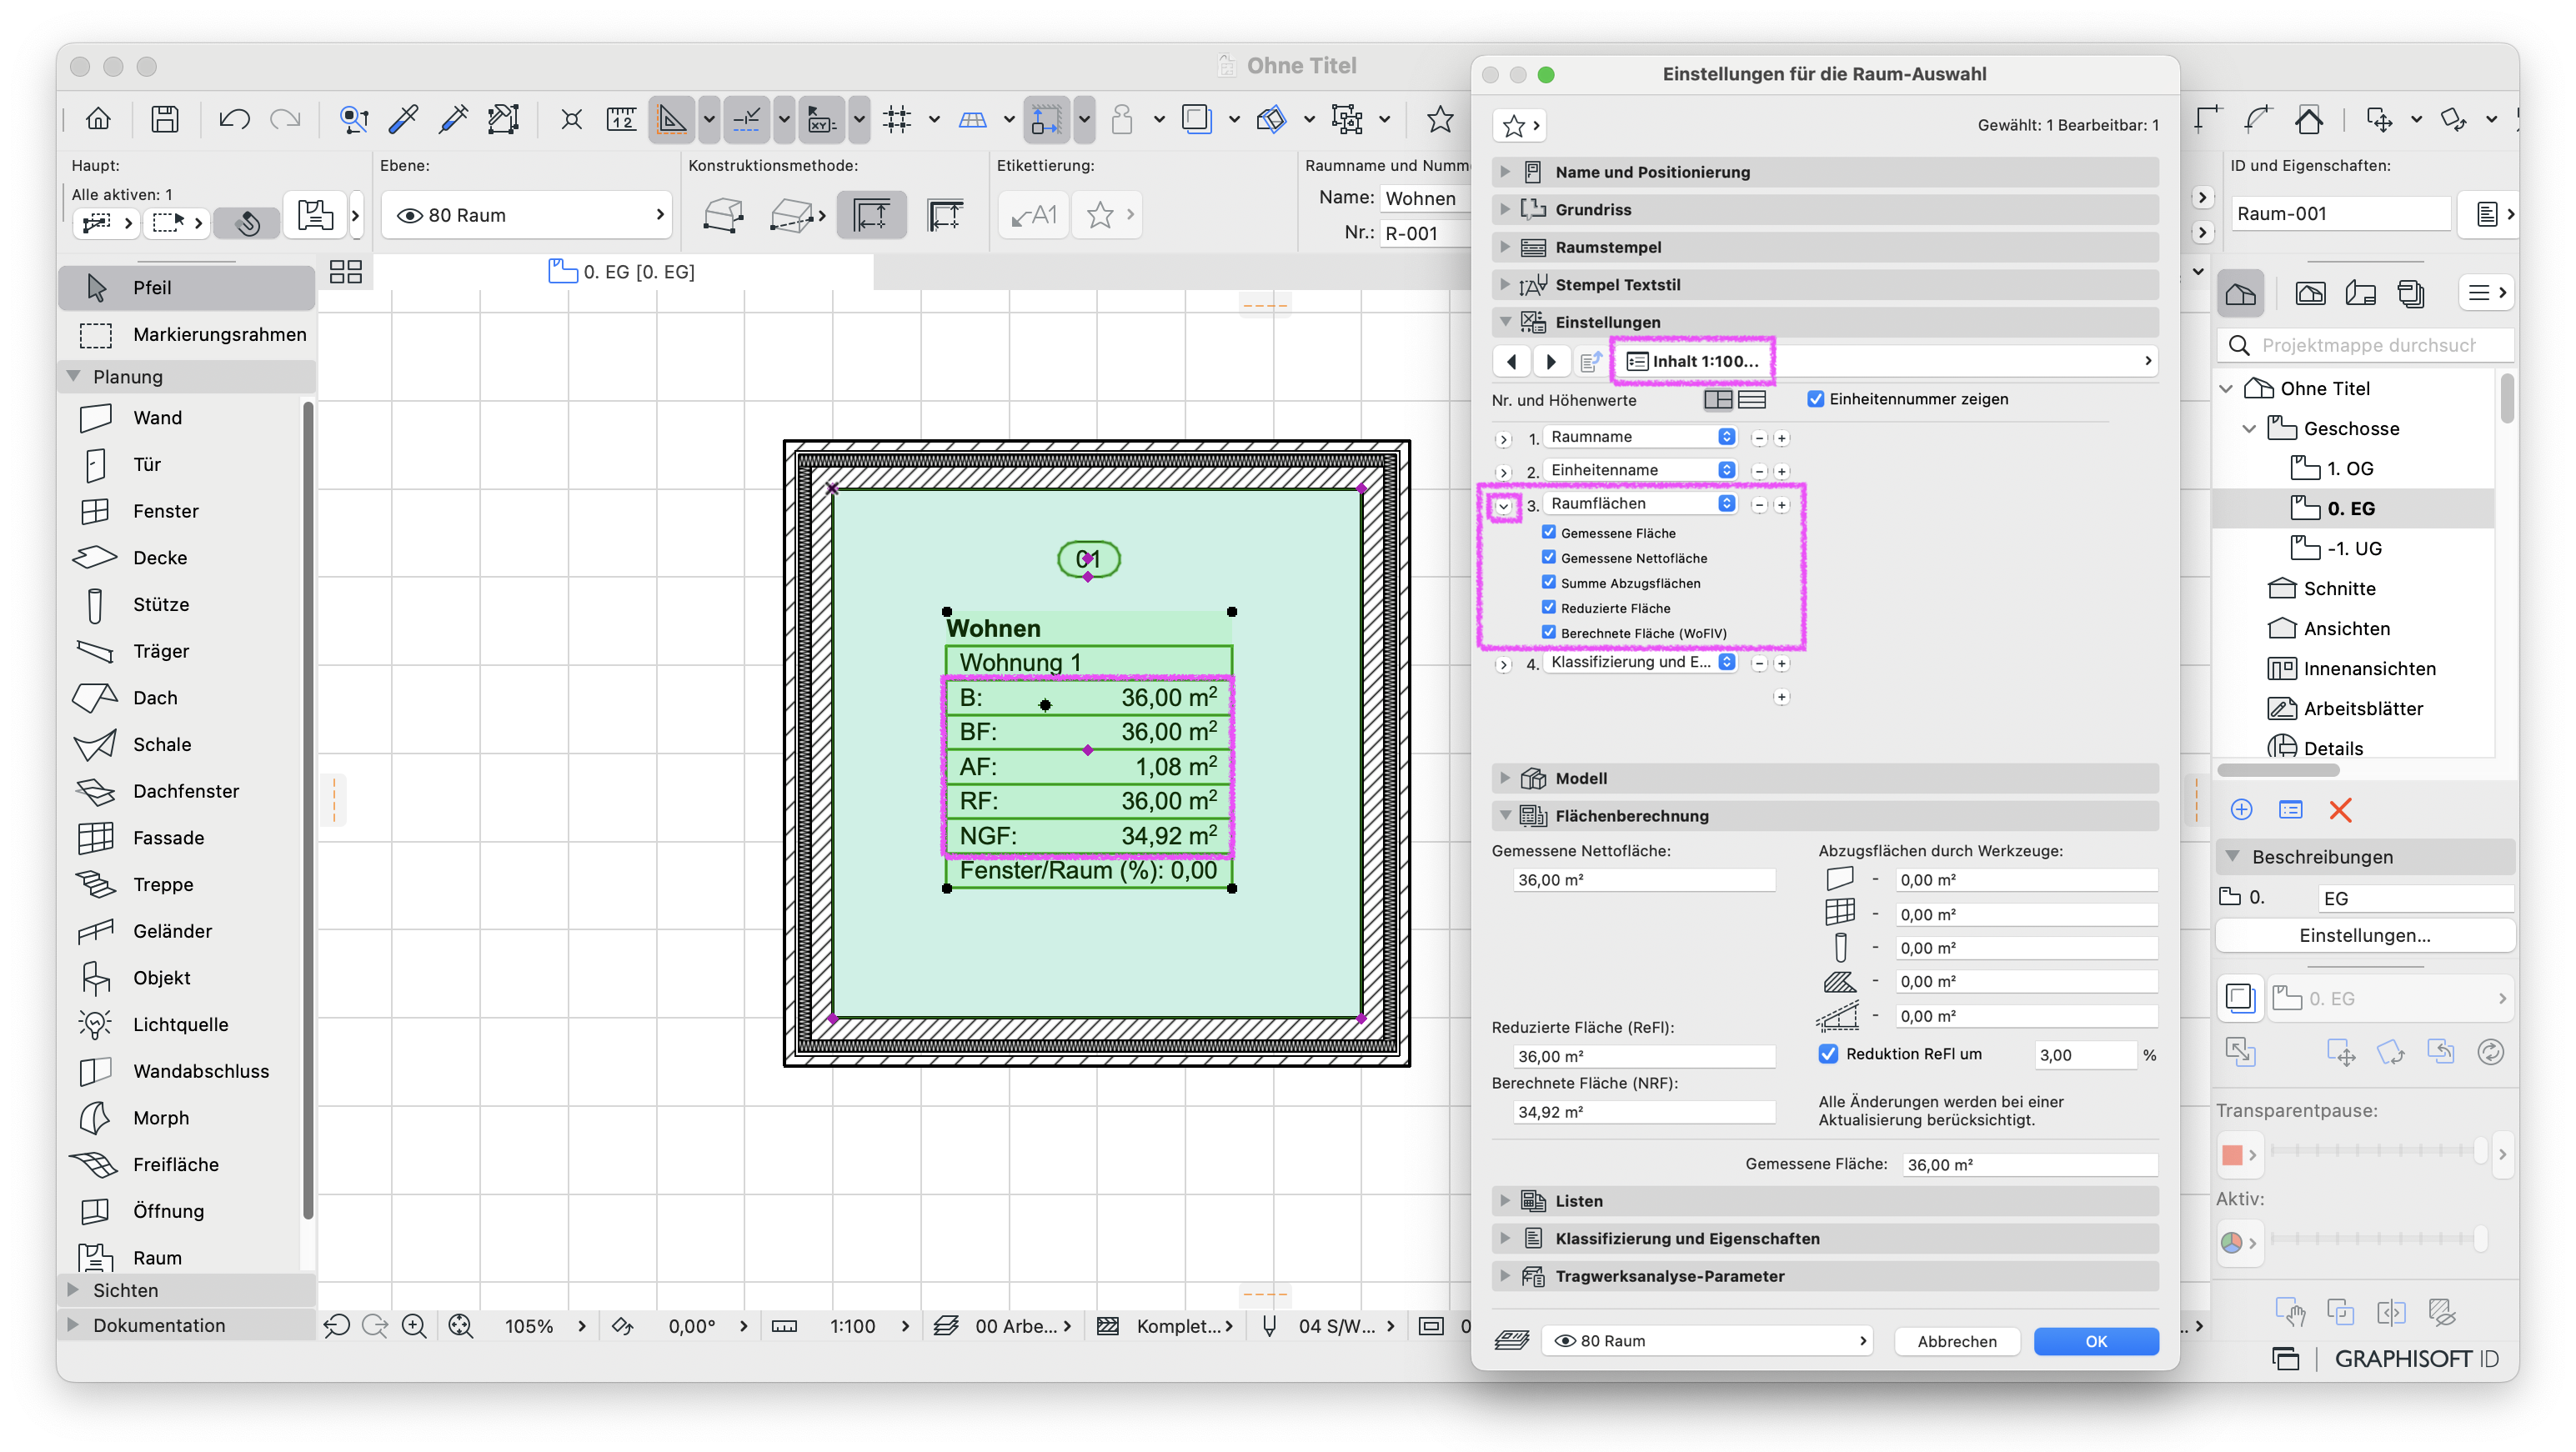This screenshot has height=1452, width=2576.
Task: Click OK to confirm Raum settings
Action: tap(2095, 1341)
